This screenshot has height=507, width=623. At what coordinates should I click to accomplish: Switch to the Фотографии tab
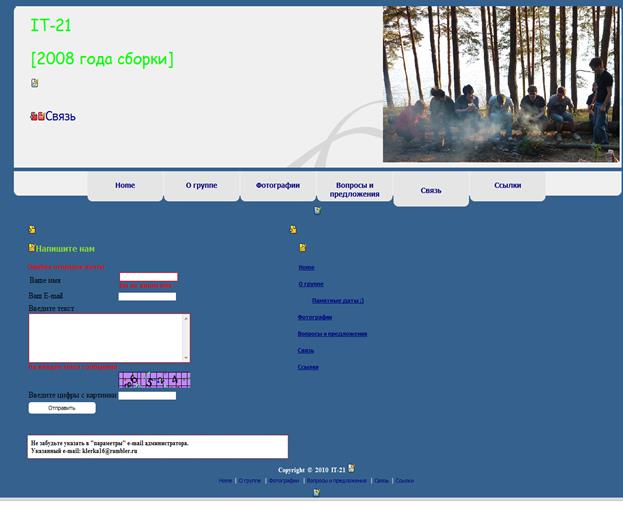point(278,186)
